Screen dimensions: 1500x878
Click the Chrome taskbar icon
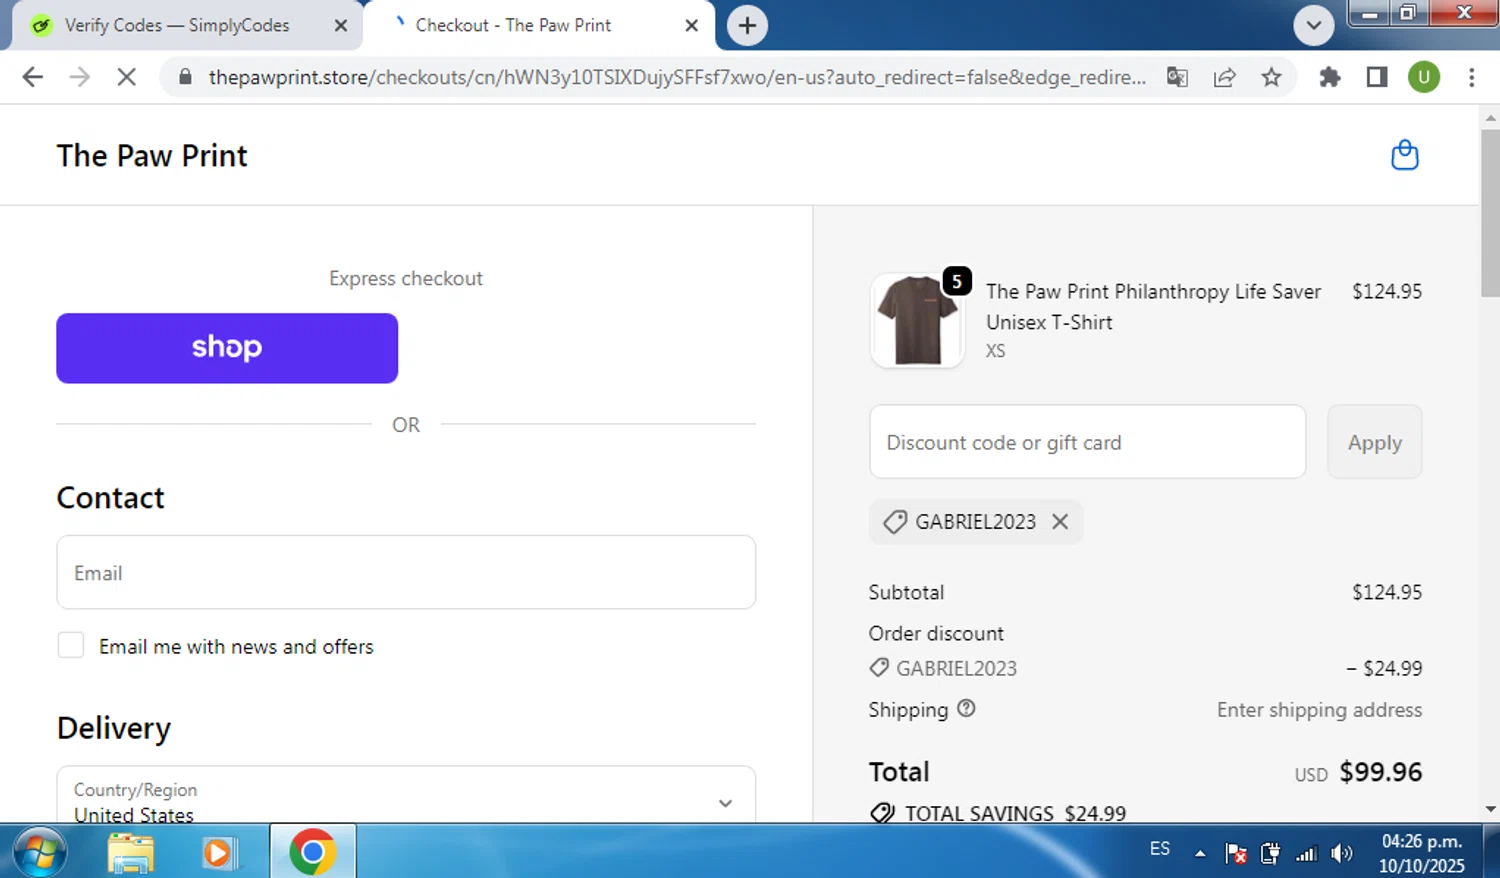[x=312, y=852]
